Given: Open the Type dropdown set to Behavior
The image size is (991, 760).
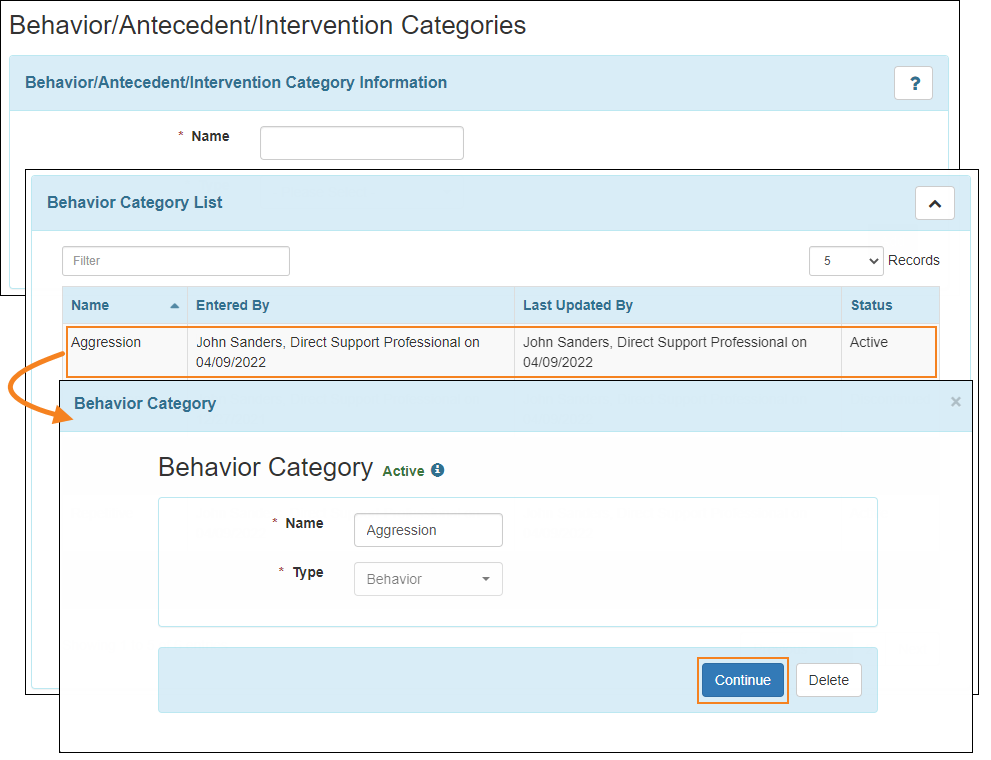Looking at the screenshot, I should (x=428, y=578).
